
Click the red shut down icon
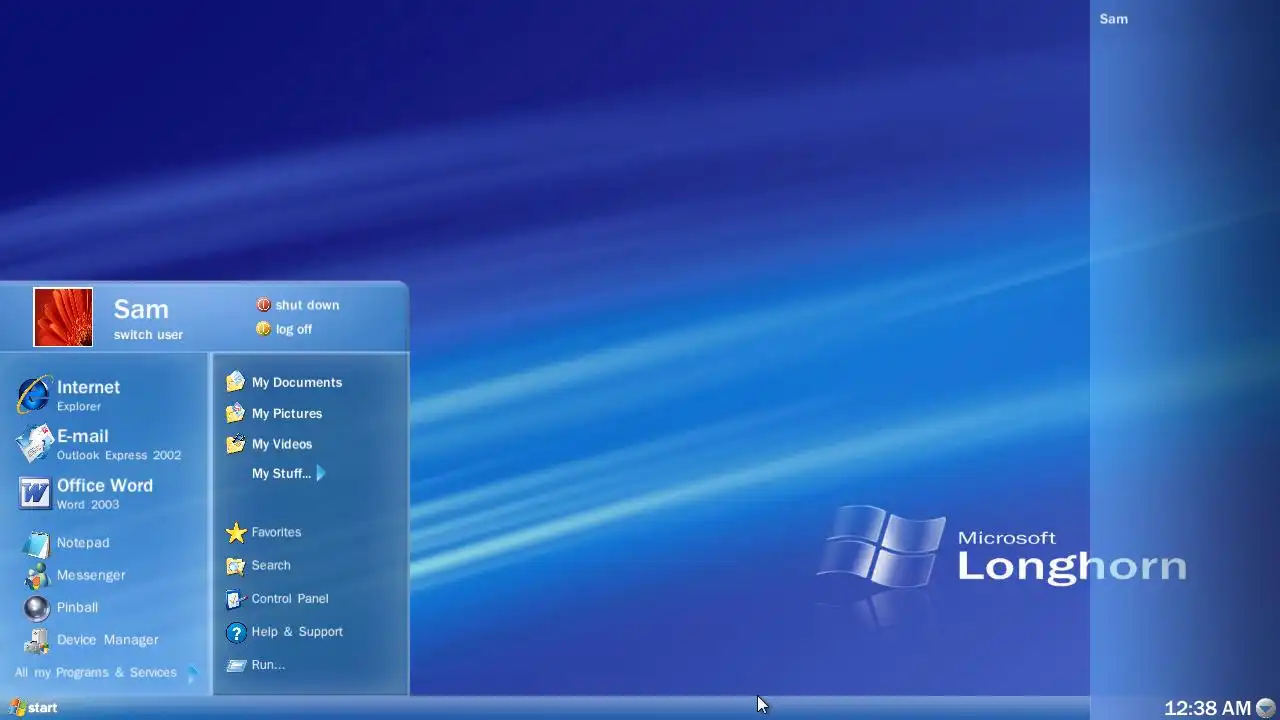(264, 305)
